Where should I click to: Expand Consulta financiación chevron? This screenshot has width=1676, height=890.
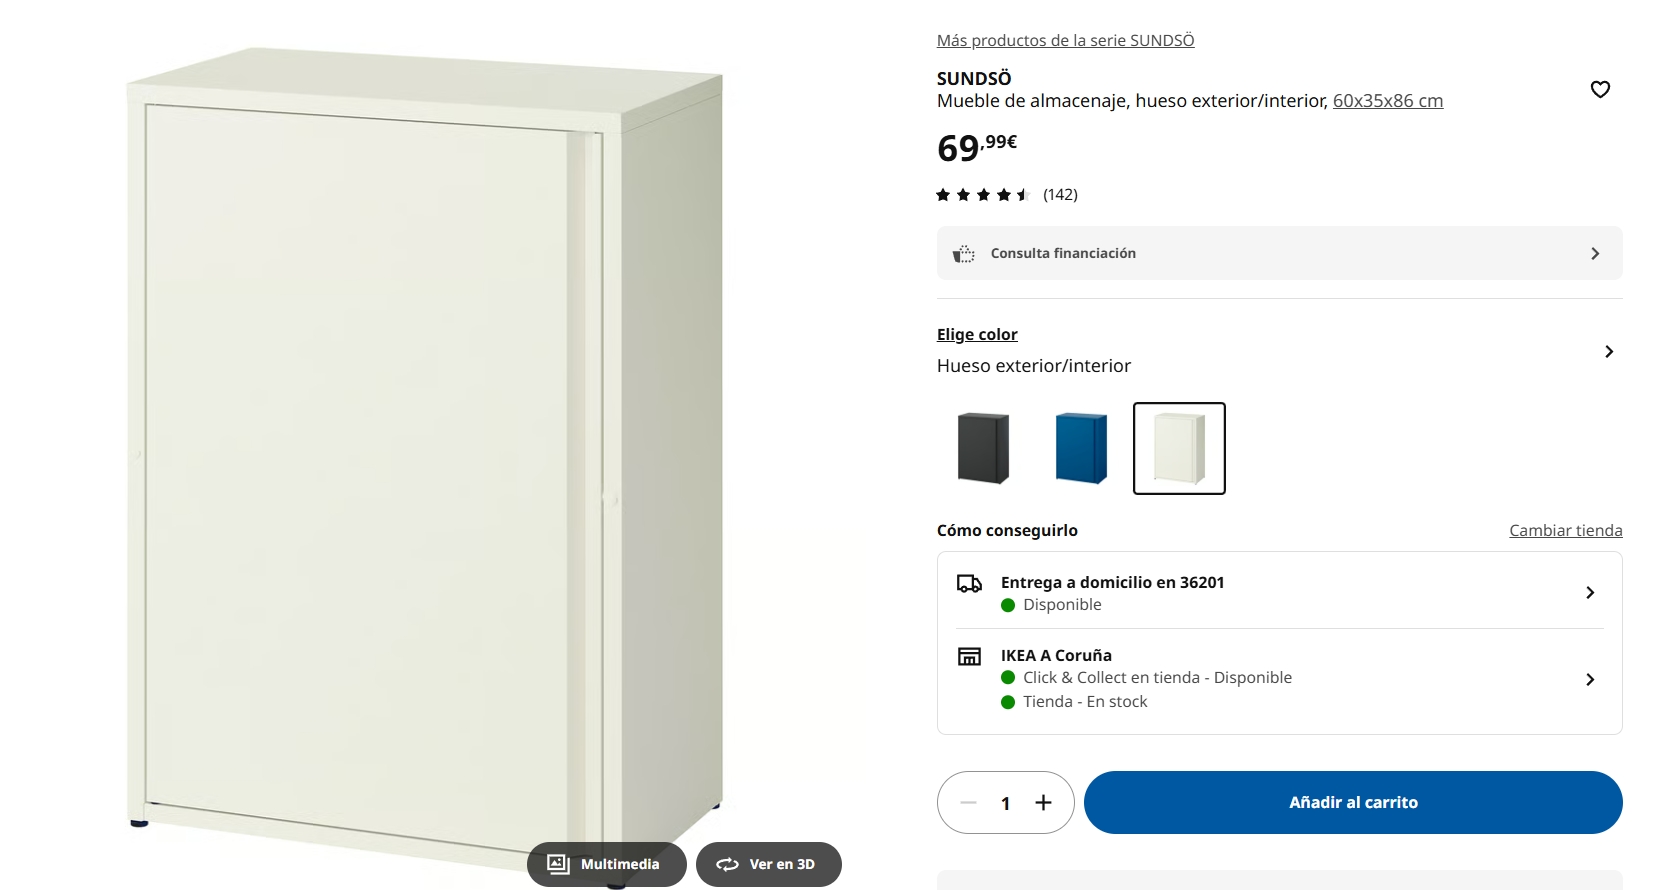(1595, 254)
